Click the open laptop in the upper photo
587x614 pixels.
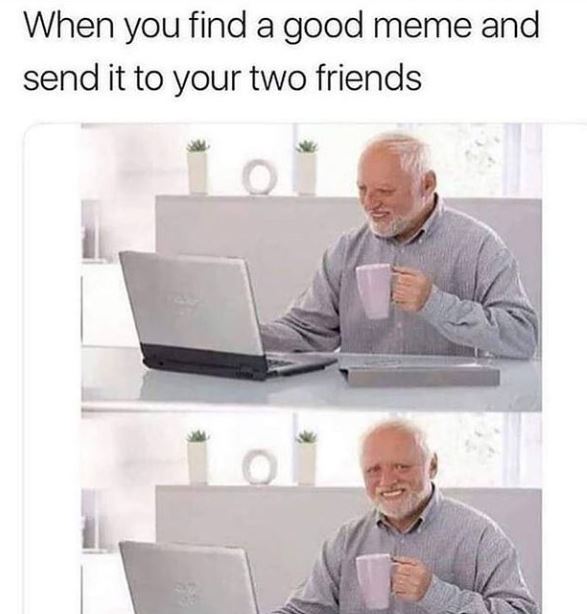click(219, 315)
